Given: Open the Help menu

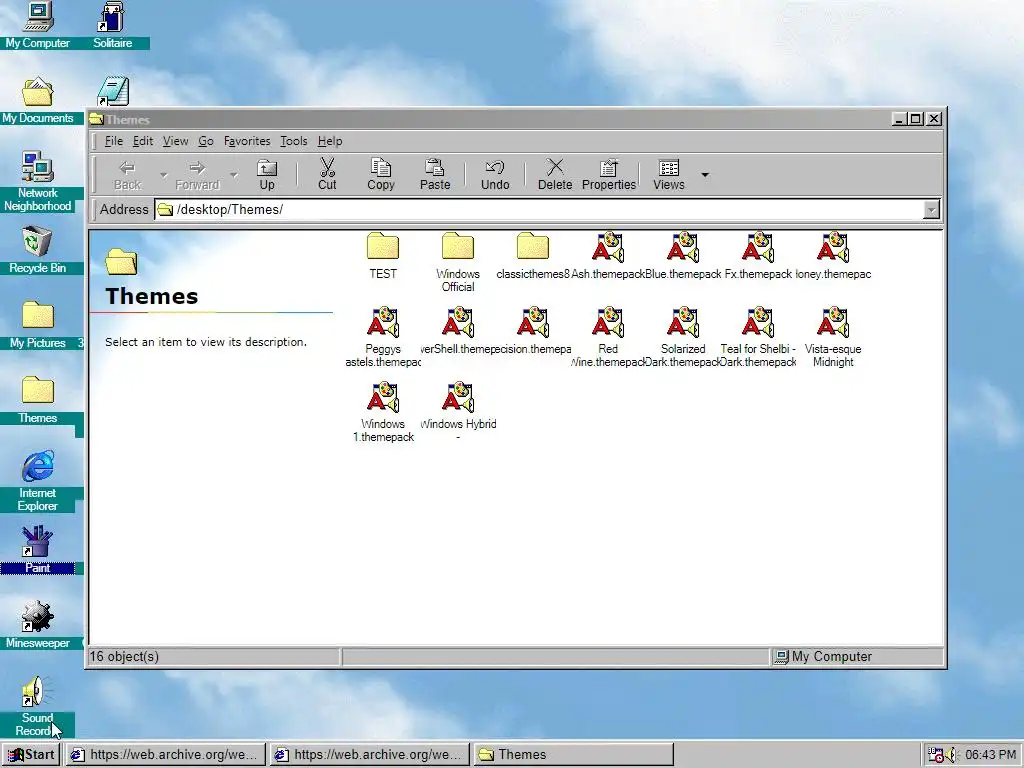Looking at the screenshot, I should coord(330,141).
